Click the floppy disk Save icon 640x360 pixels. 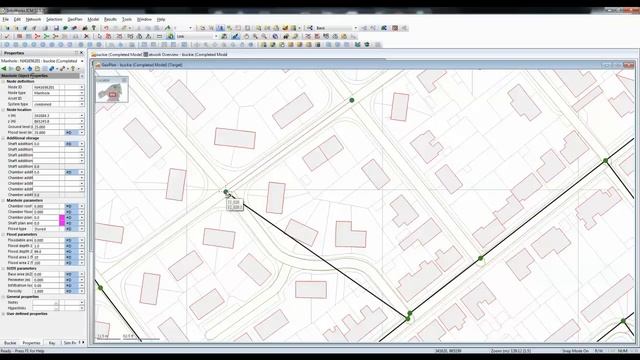pyautogui.click(x=56, y=28)
